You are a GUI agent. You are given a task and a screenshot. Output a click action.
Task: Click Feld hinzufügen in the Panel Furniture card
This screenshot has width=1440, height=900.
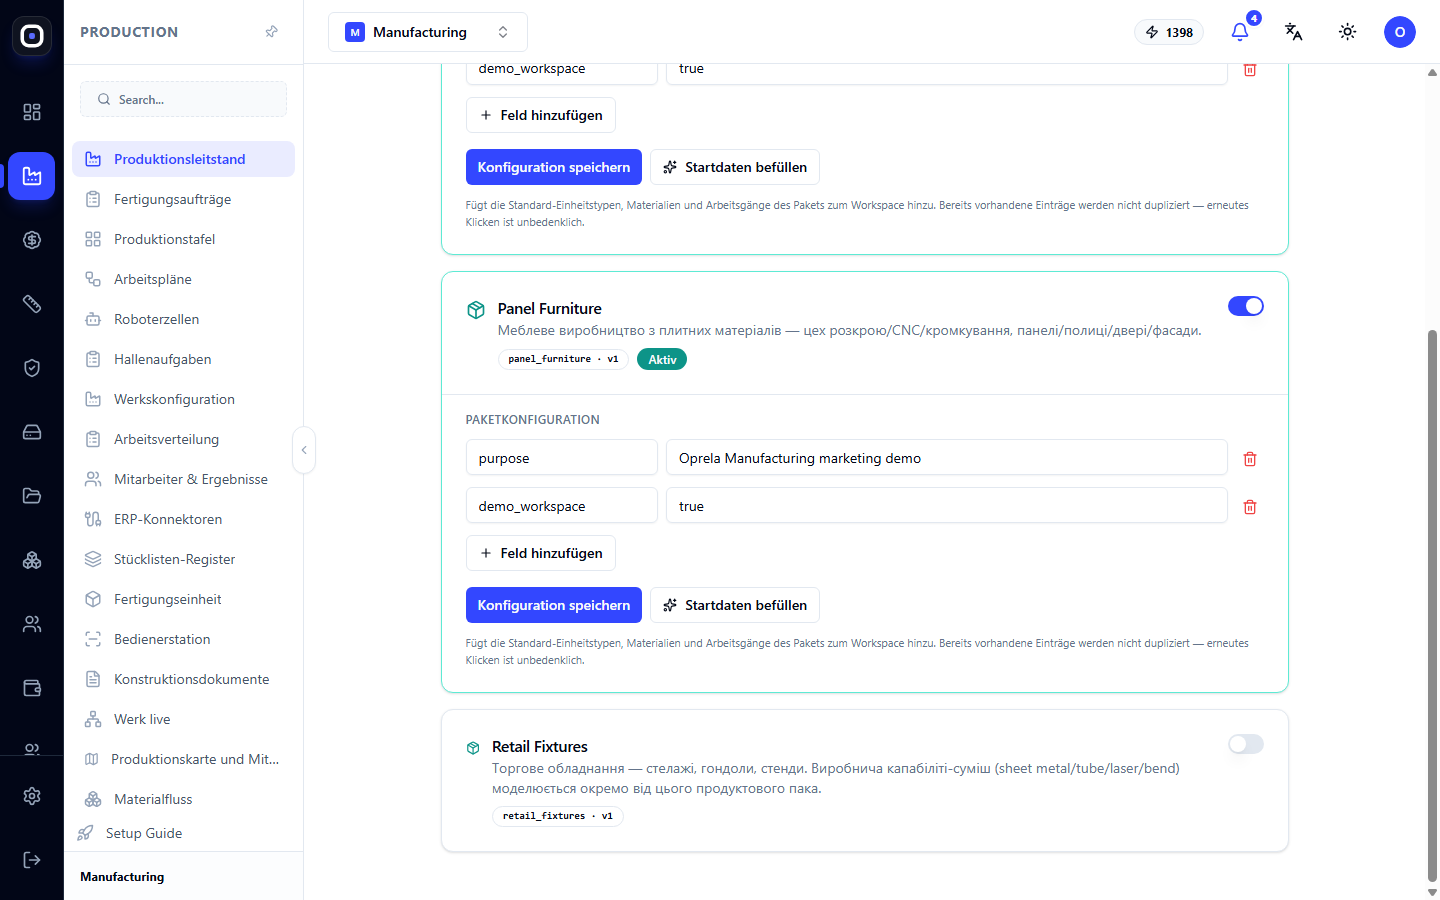[x=541, y=553]
